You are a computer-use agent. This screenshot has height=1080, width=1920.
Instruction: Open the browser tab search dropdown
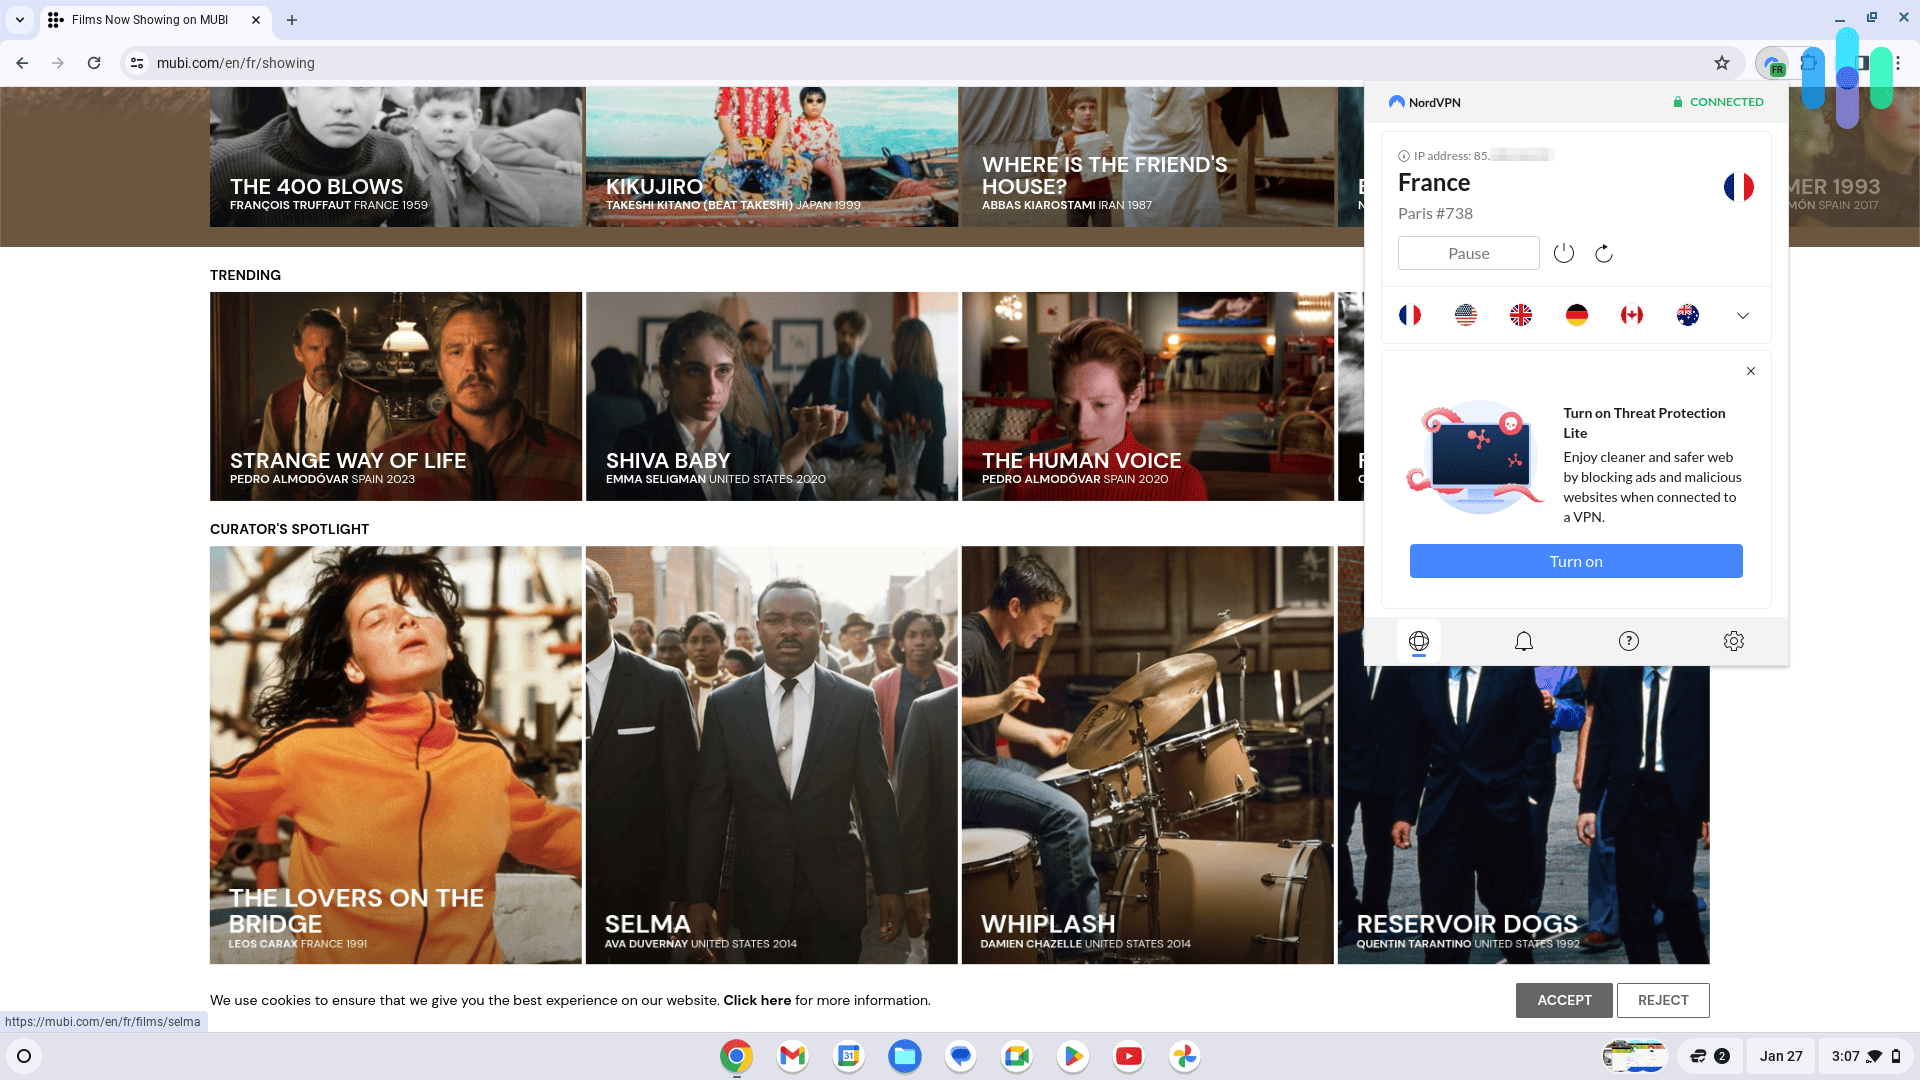(x=19, y=20)
